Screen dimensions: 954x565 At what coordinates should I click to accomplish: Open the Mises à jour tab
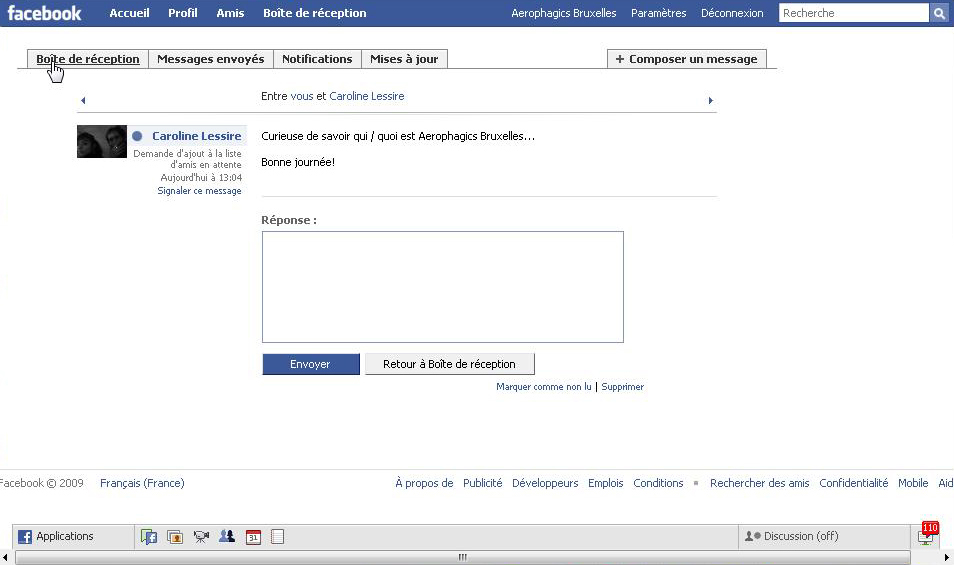(404, 59)
